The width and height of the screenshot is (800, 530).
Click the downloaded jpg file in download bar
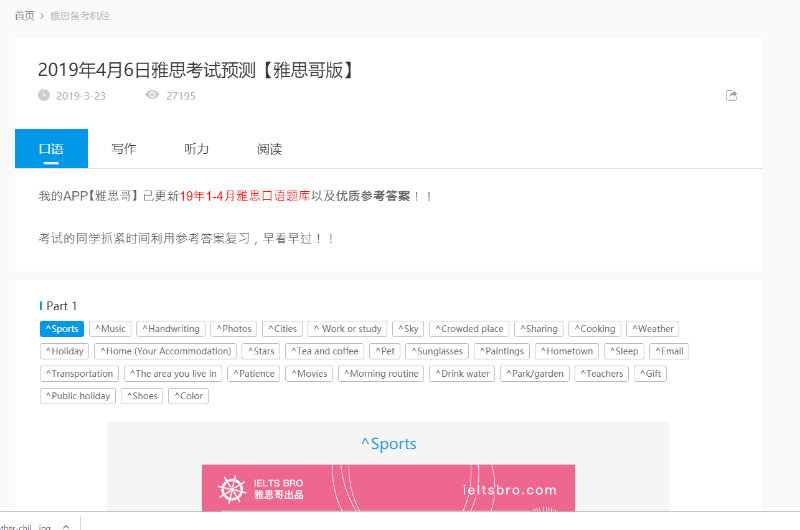click(x=26, y=526)
